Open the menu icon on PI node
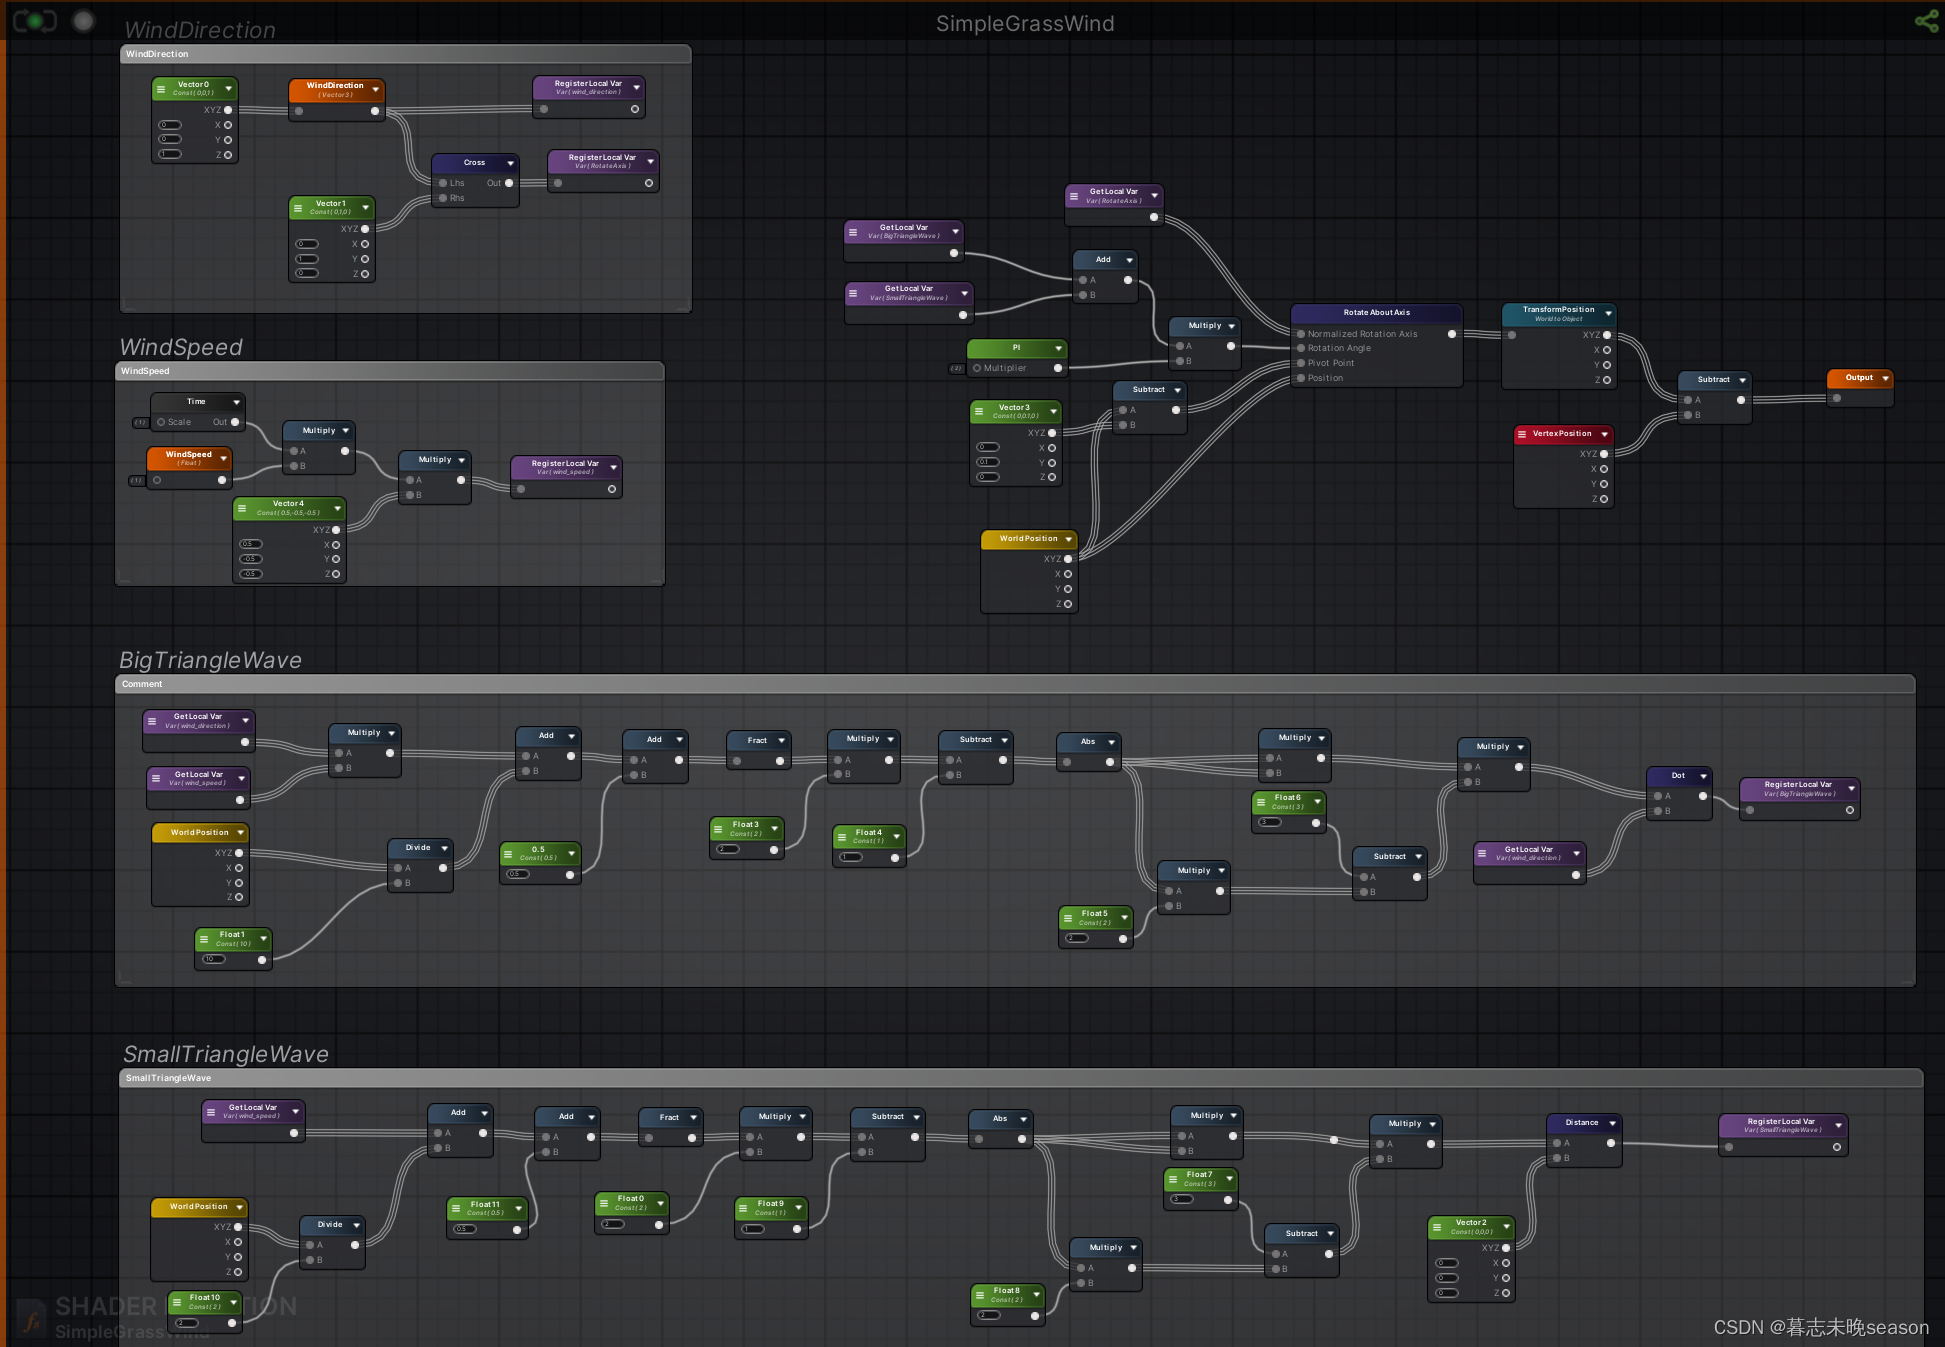Screen dimensions: 1945x1347 1058,348
